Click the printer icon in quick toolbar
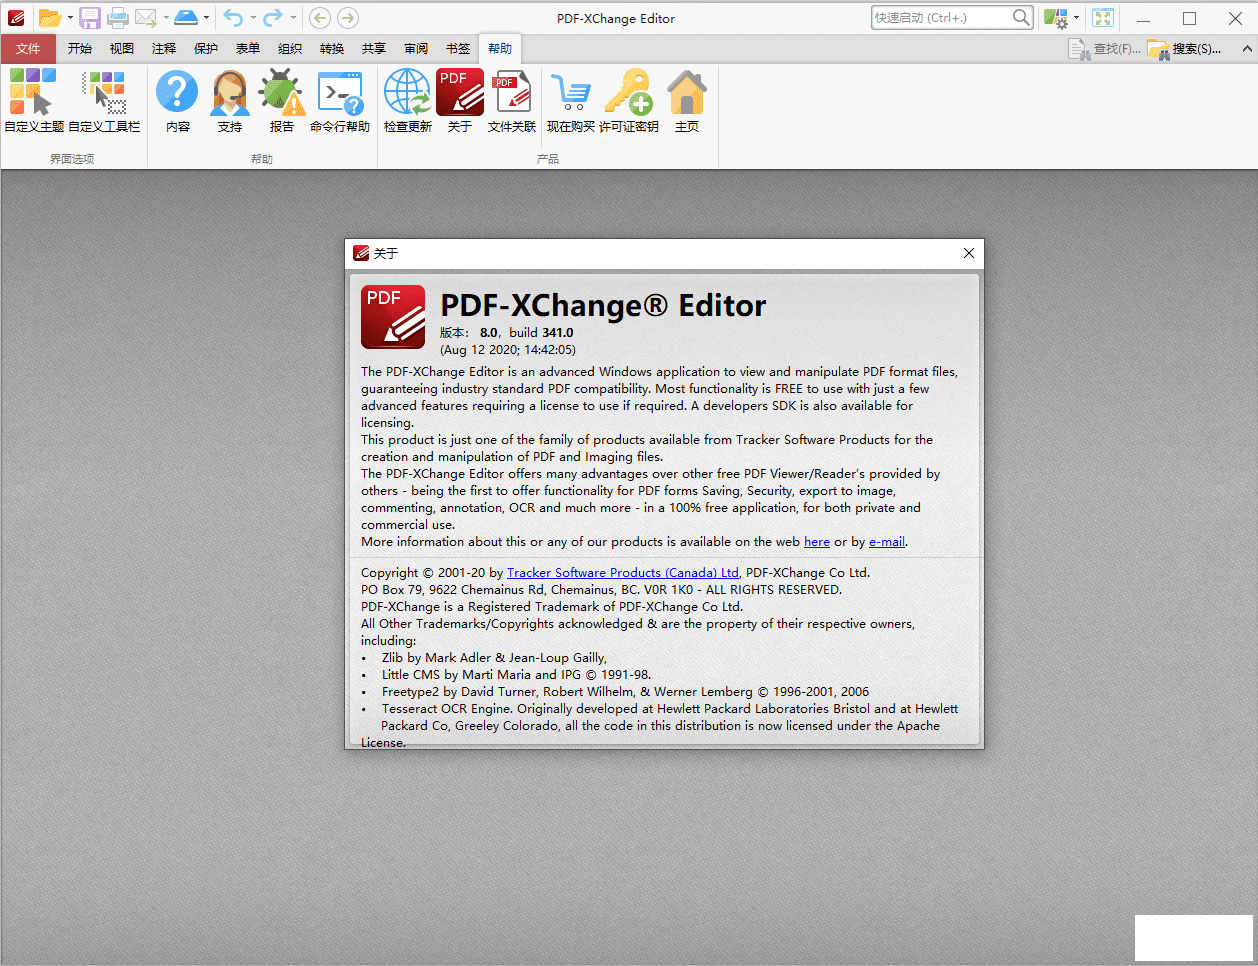Image resolution: width=1258 pixels, height=966 pixels. (118, 18)
